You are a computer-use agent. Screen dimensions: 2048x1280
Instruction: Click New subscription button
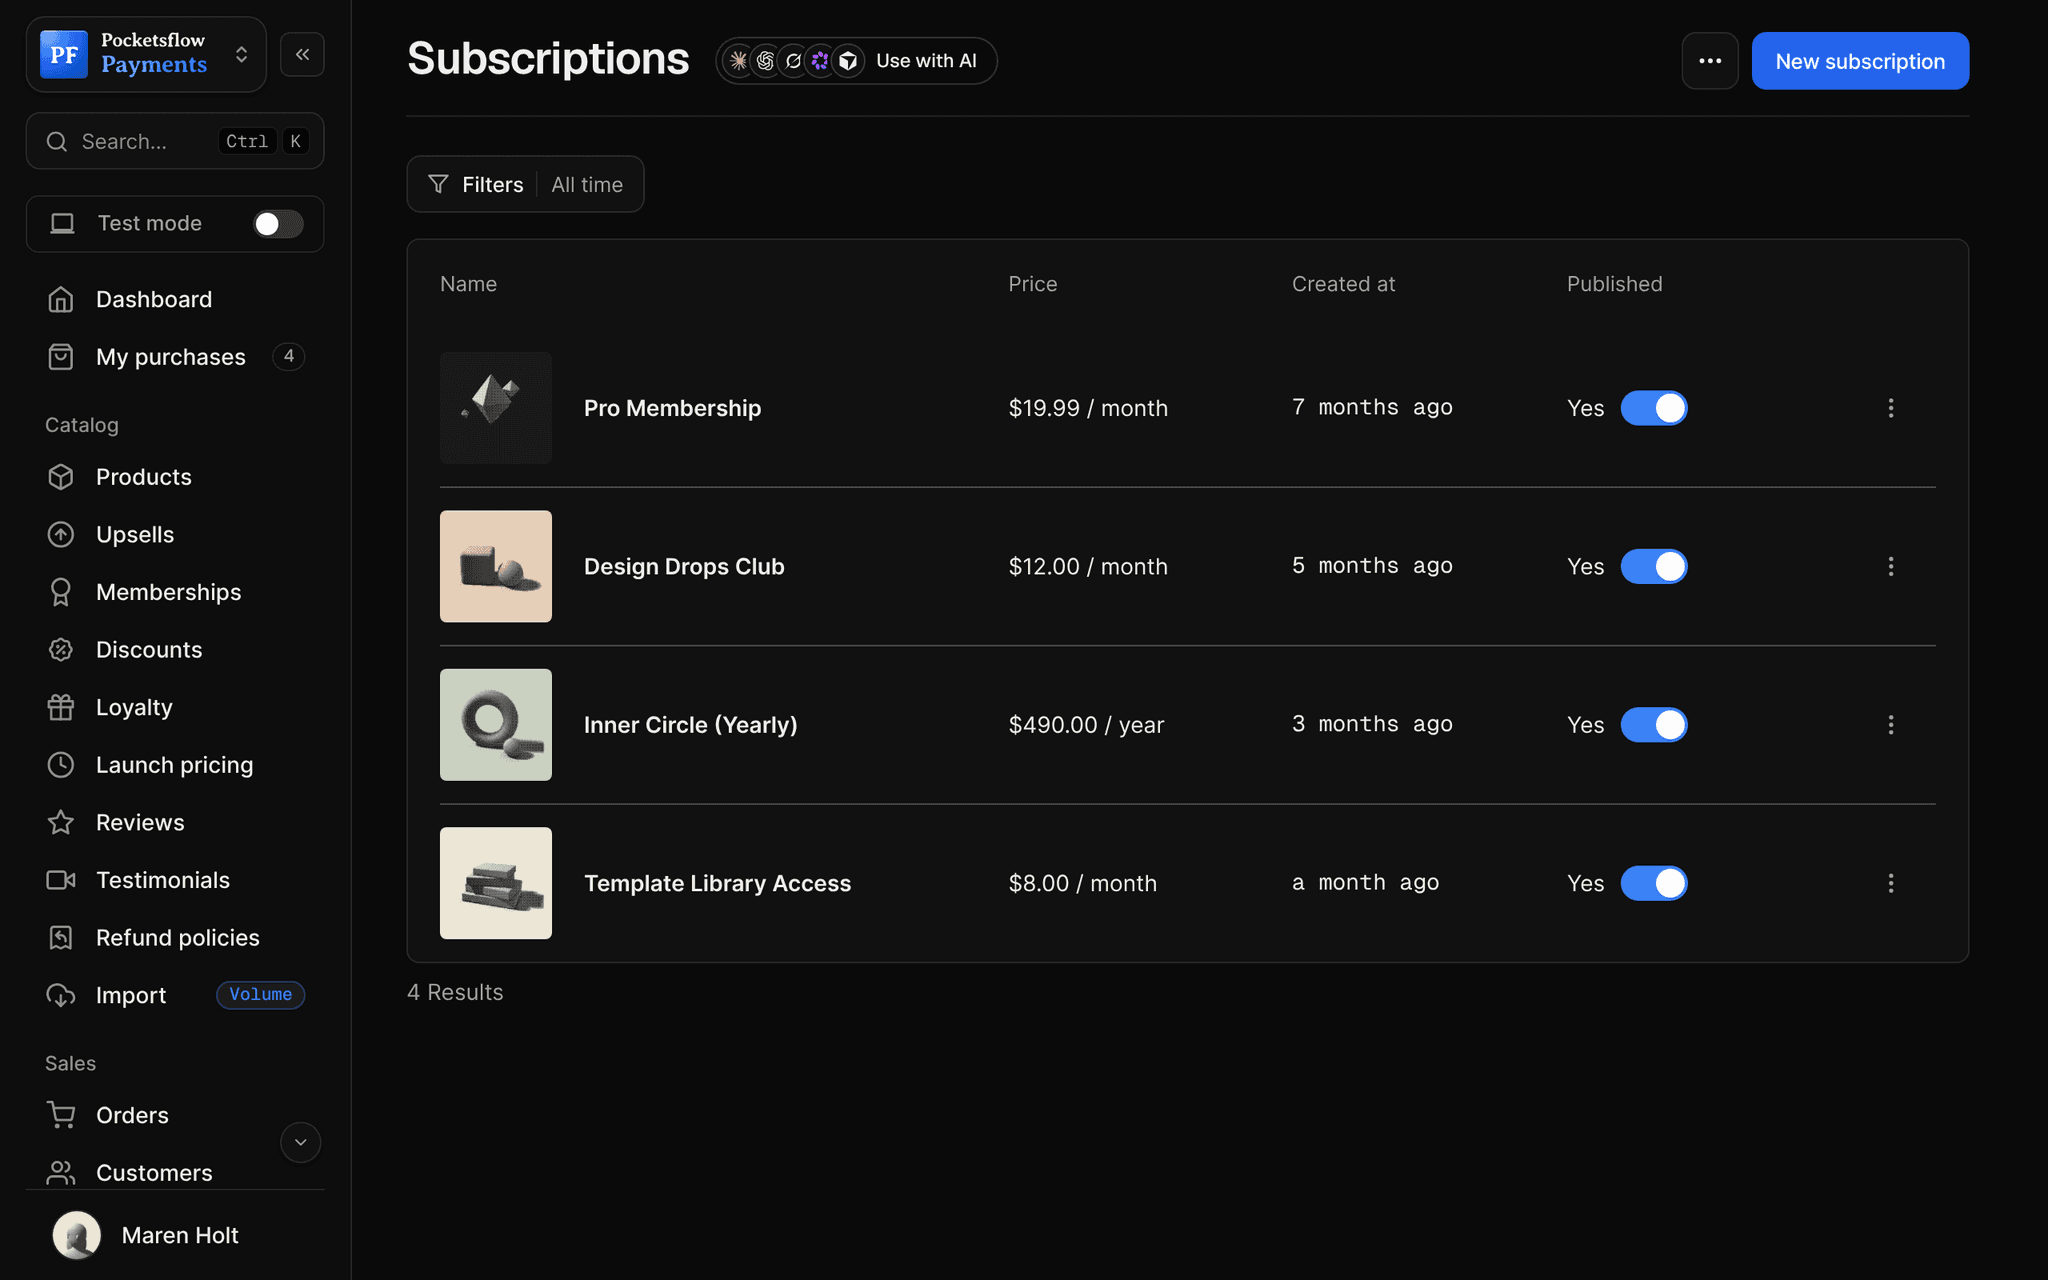tap(1860, 61)
